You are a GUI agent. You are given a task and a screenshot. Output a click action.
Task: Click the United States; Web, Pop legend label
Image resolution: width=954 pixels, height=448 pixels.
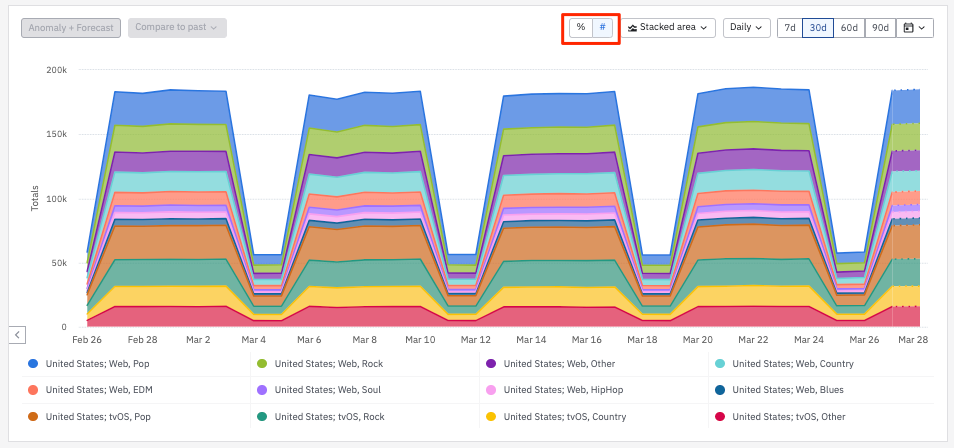pos(97,364)
